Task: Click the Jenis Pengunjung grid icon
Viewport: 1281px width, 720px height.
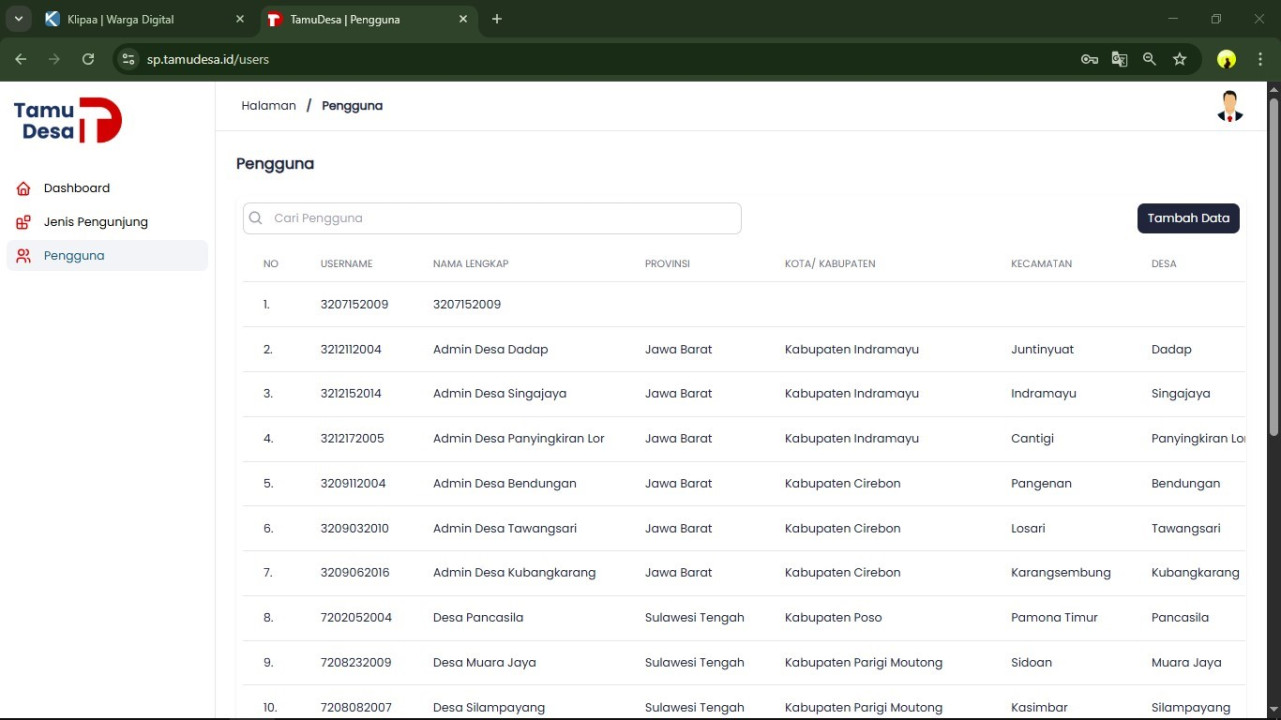Action: (x=23, y=222)
